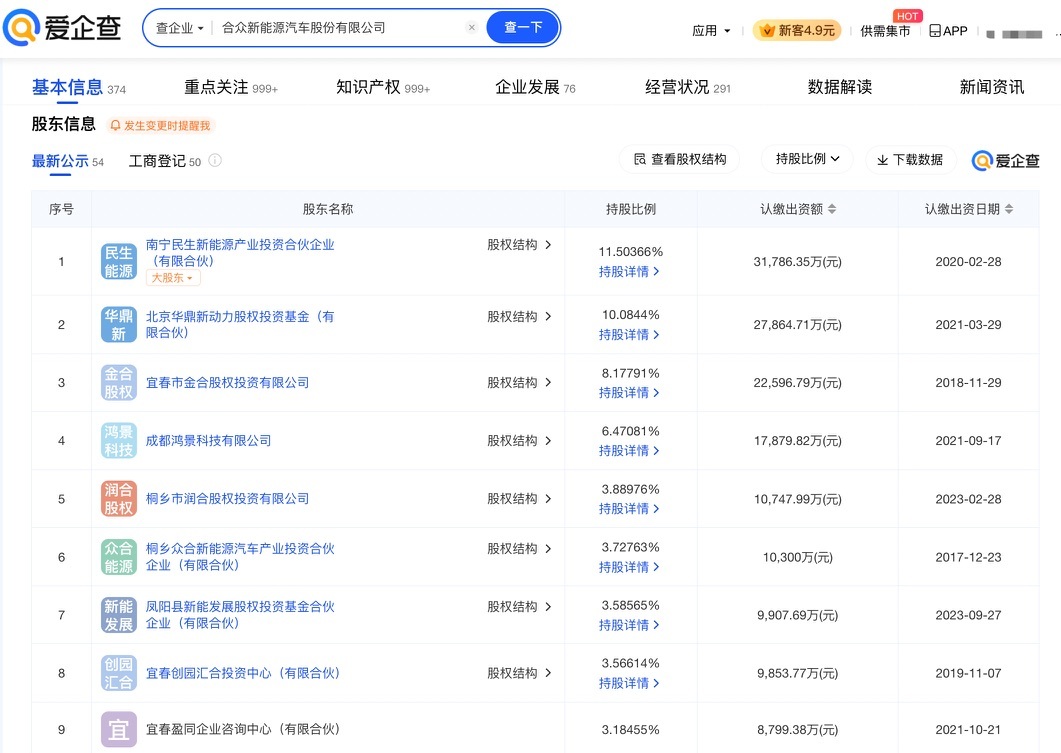The image size is (1061, 753).
Task: Expand 股权结构 for 北京华鼎新动力
Action: (520, 317)
